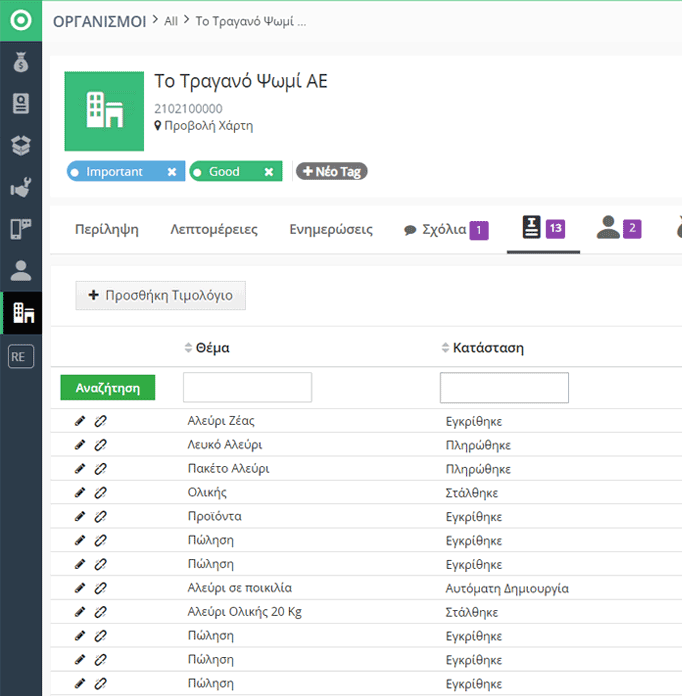The height and width of the screenshot is (696, 682).
Task: Unlink the Λευκό Αλεύρι row
Action: 100,444
